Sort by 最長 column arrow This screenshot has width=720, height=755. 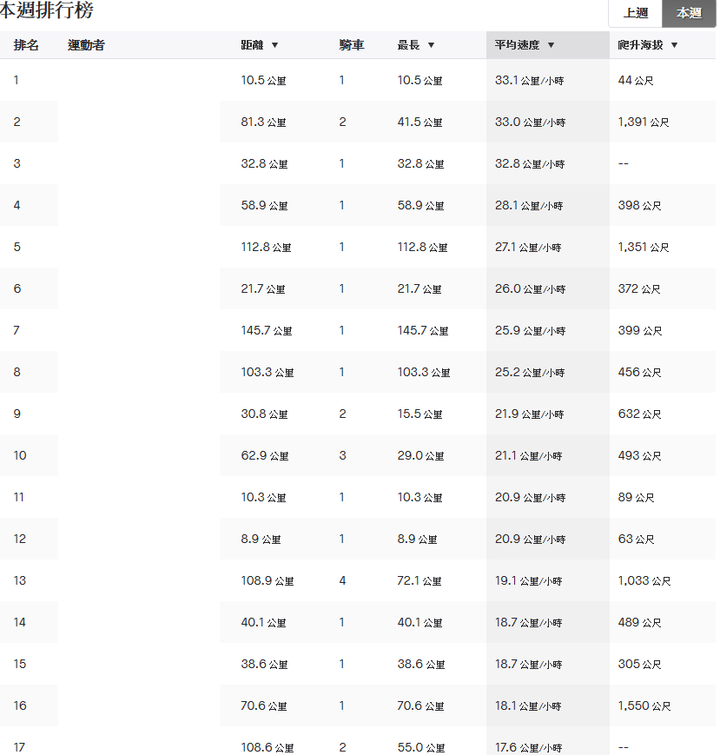(x=431, y=45)
